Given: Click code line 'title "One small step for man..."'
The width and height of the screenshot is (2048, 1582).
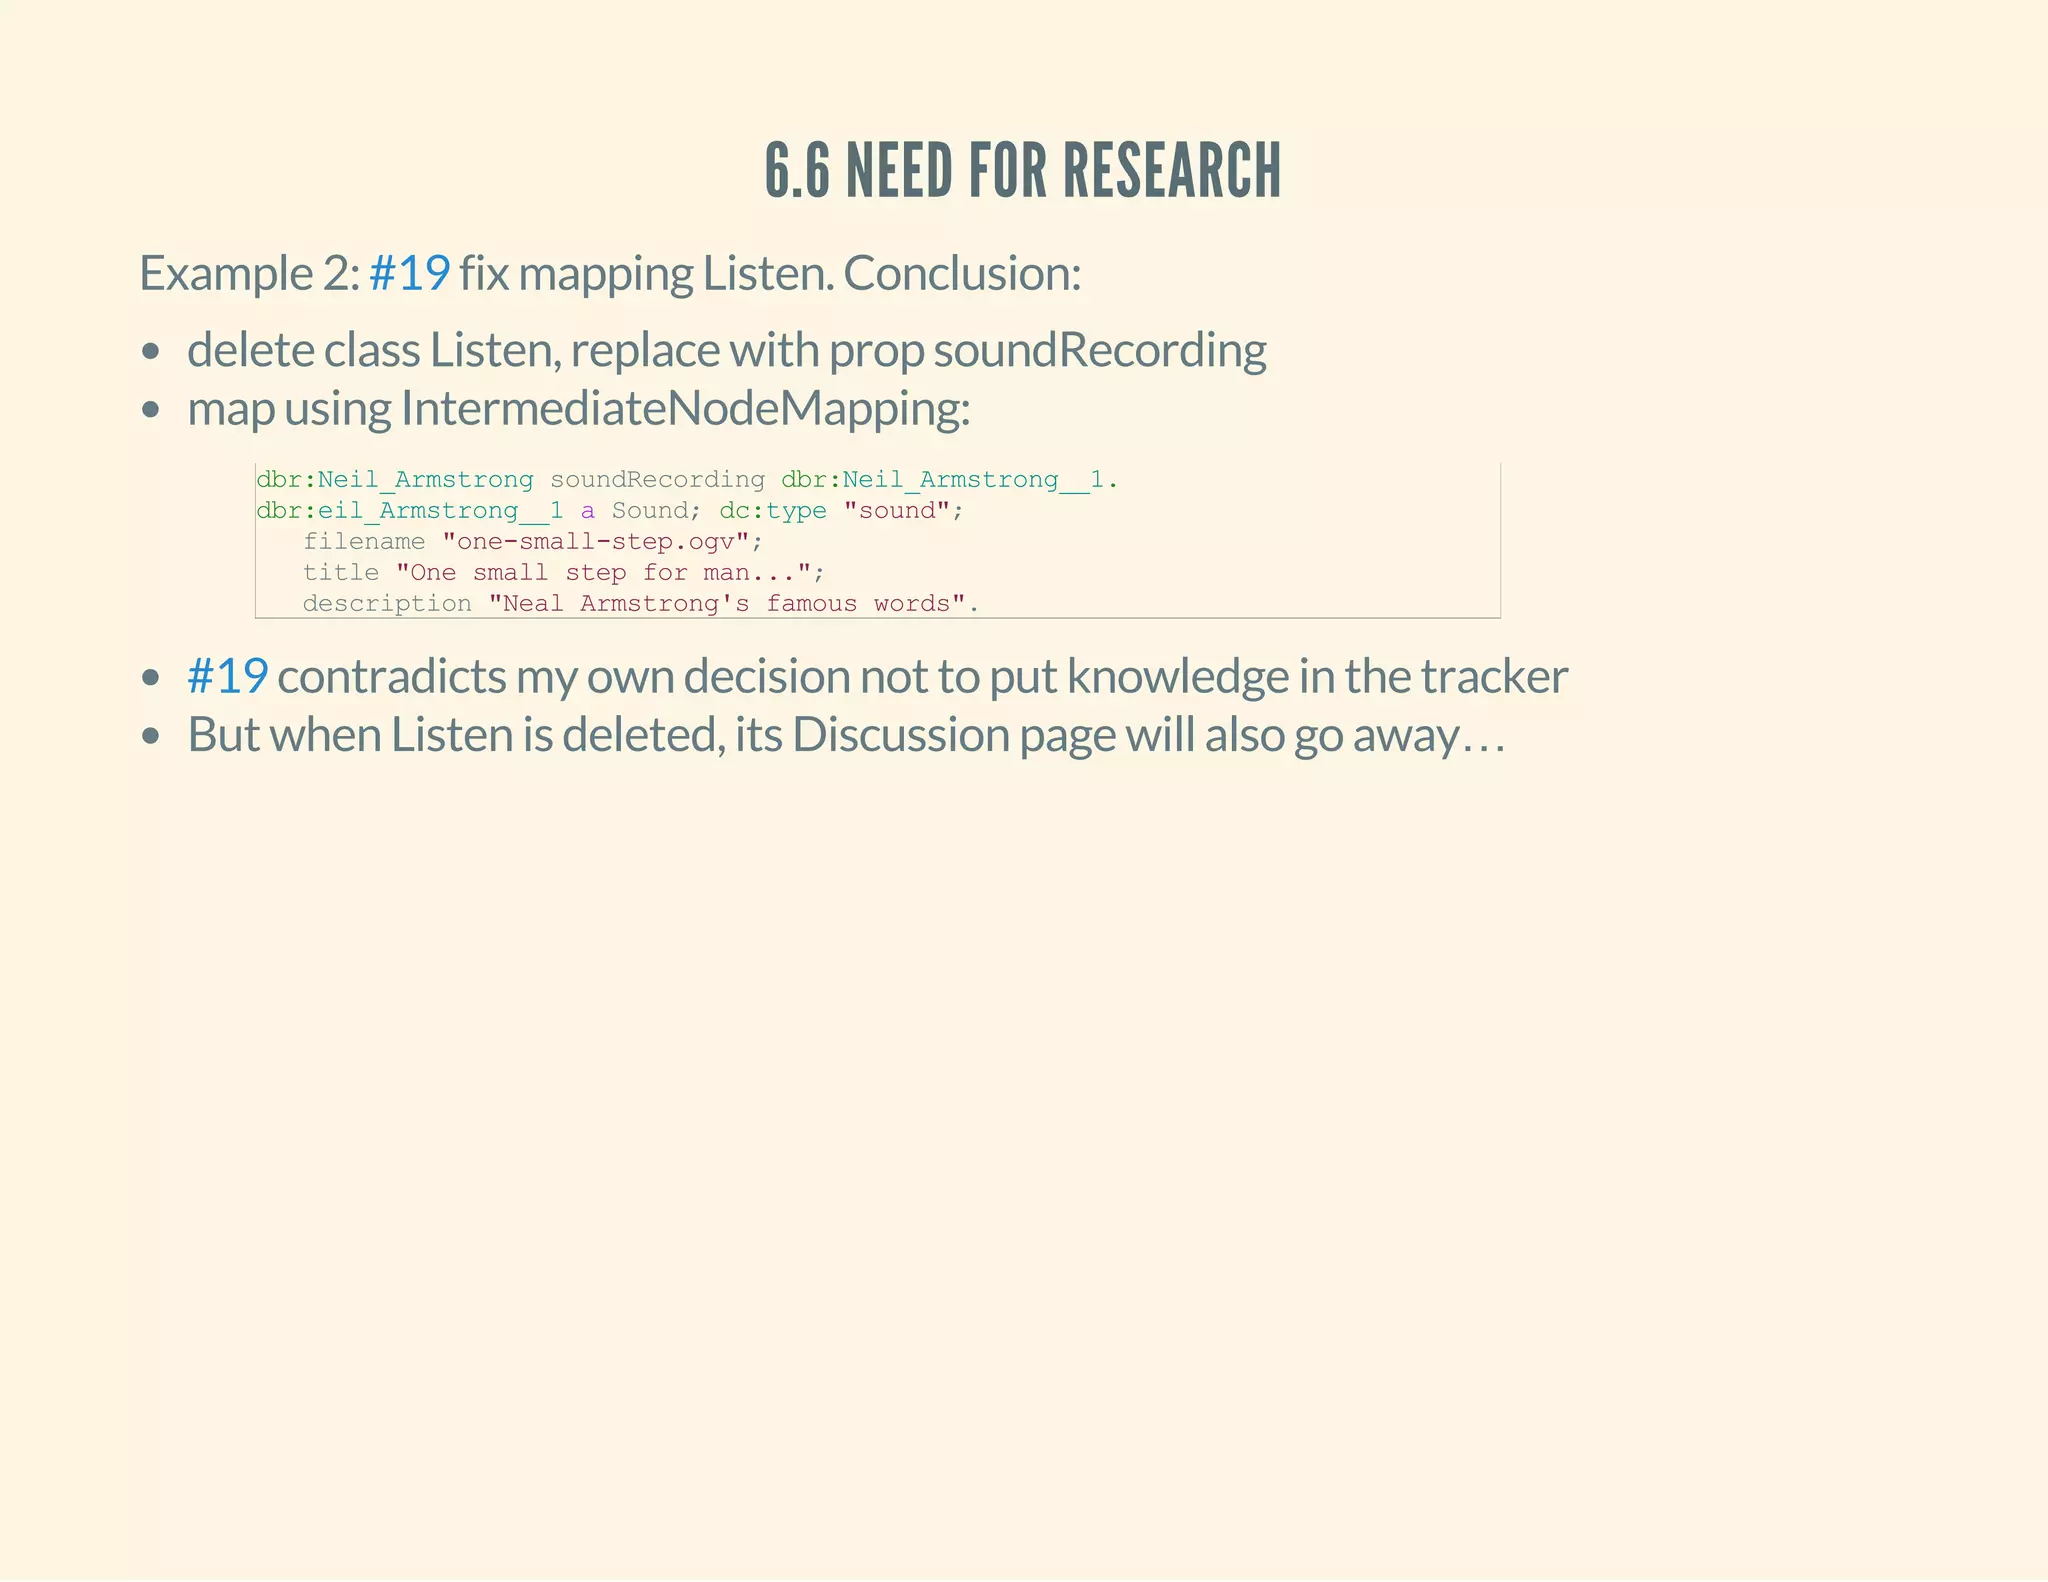Looking at the screenshot, I should [x=564, y=573].
